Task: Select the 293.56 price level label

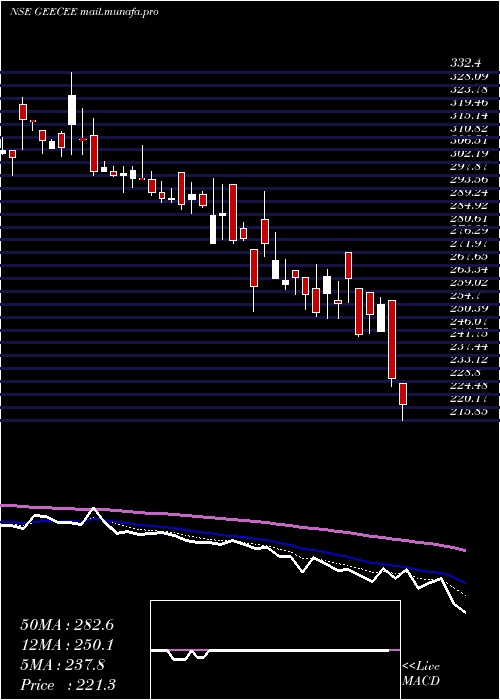Action: (468, 179)
